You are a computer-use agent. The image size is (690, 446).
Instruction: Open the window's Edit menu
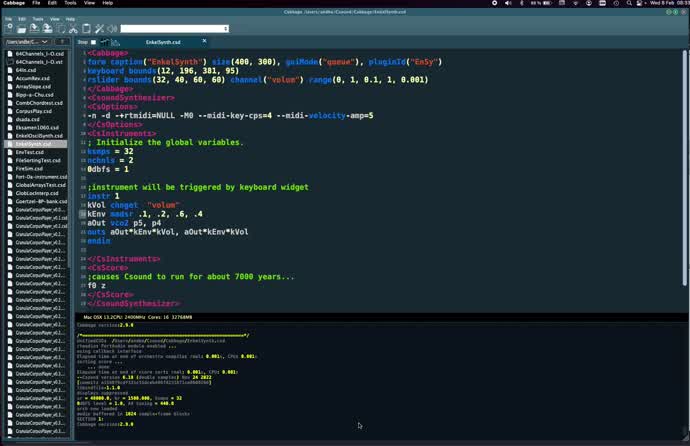(22, 19)
